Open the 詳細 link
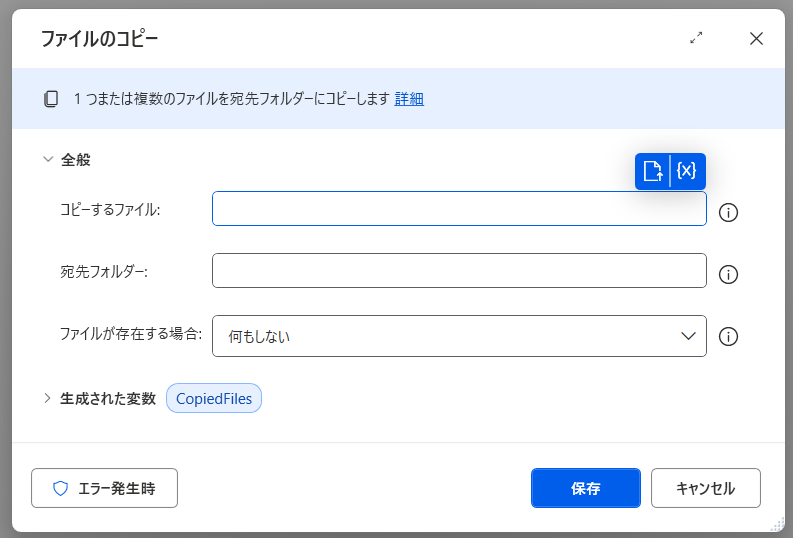 [x=409, y=99]
